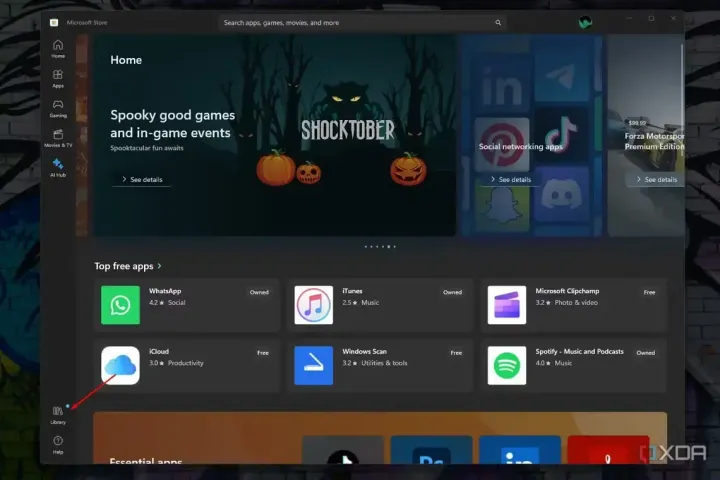Click the user profile avatar
The width and height of the screenshot is (720, 480).
tap(585, 21)
